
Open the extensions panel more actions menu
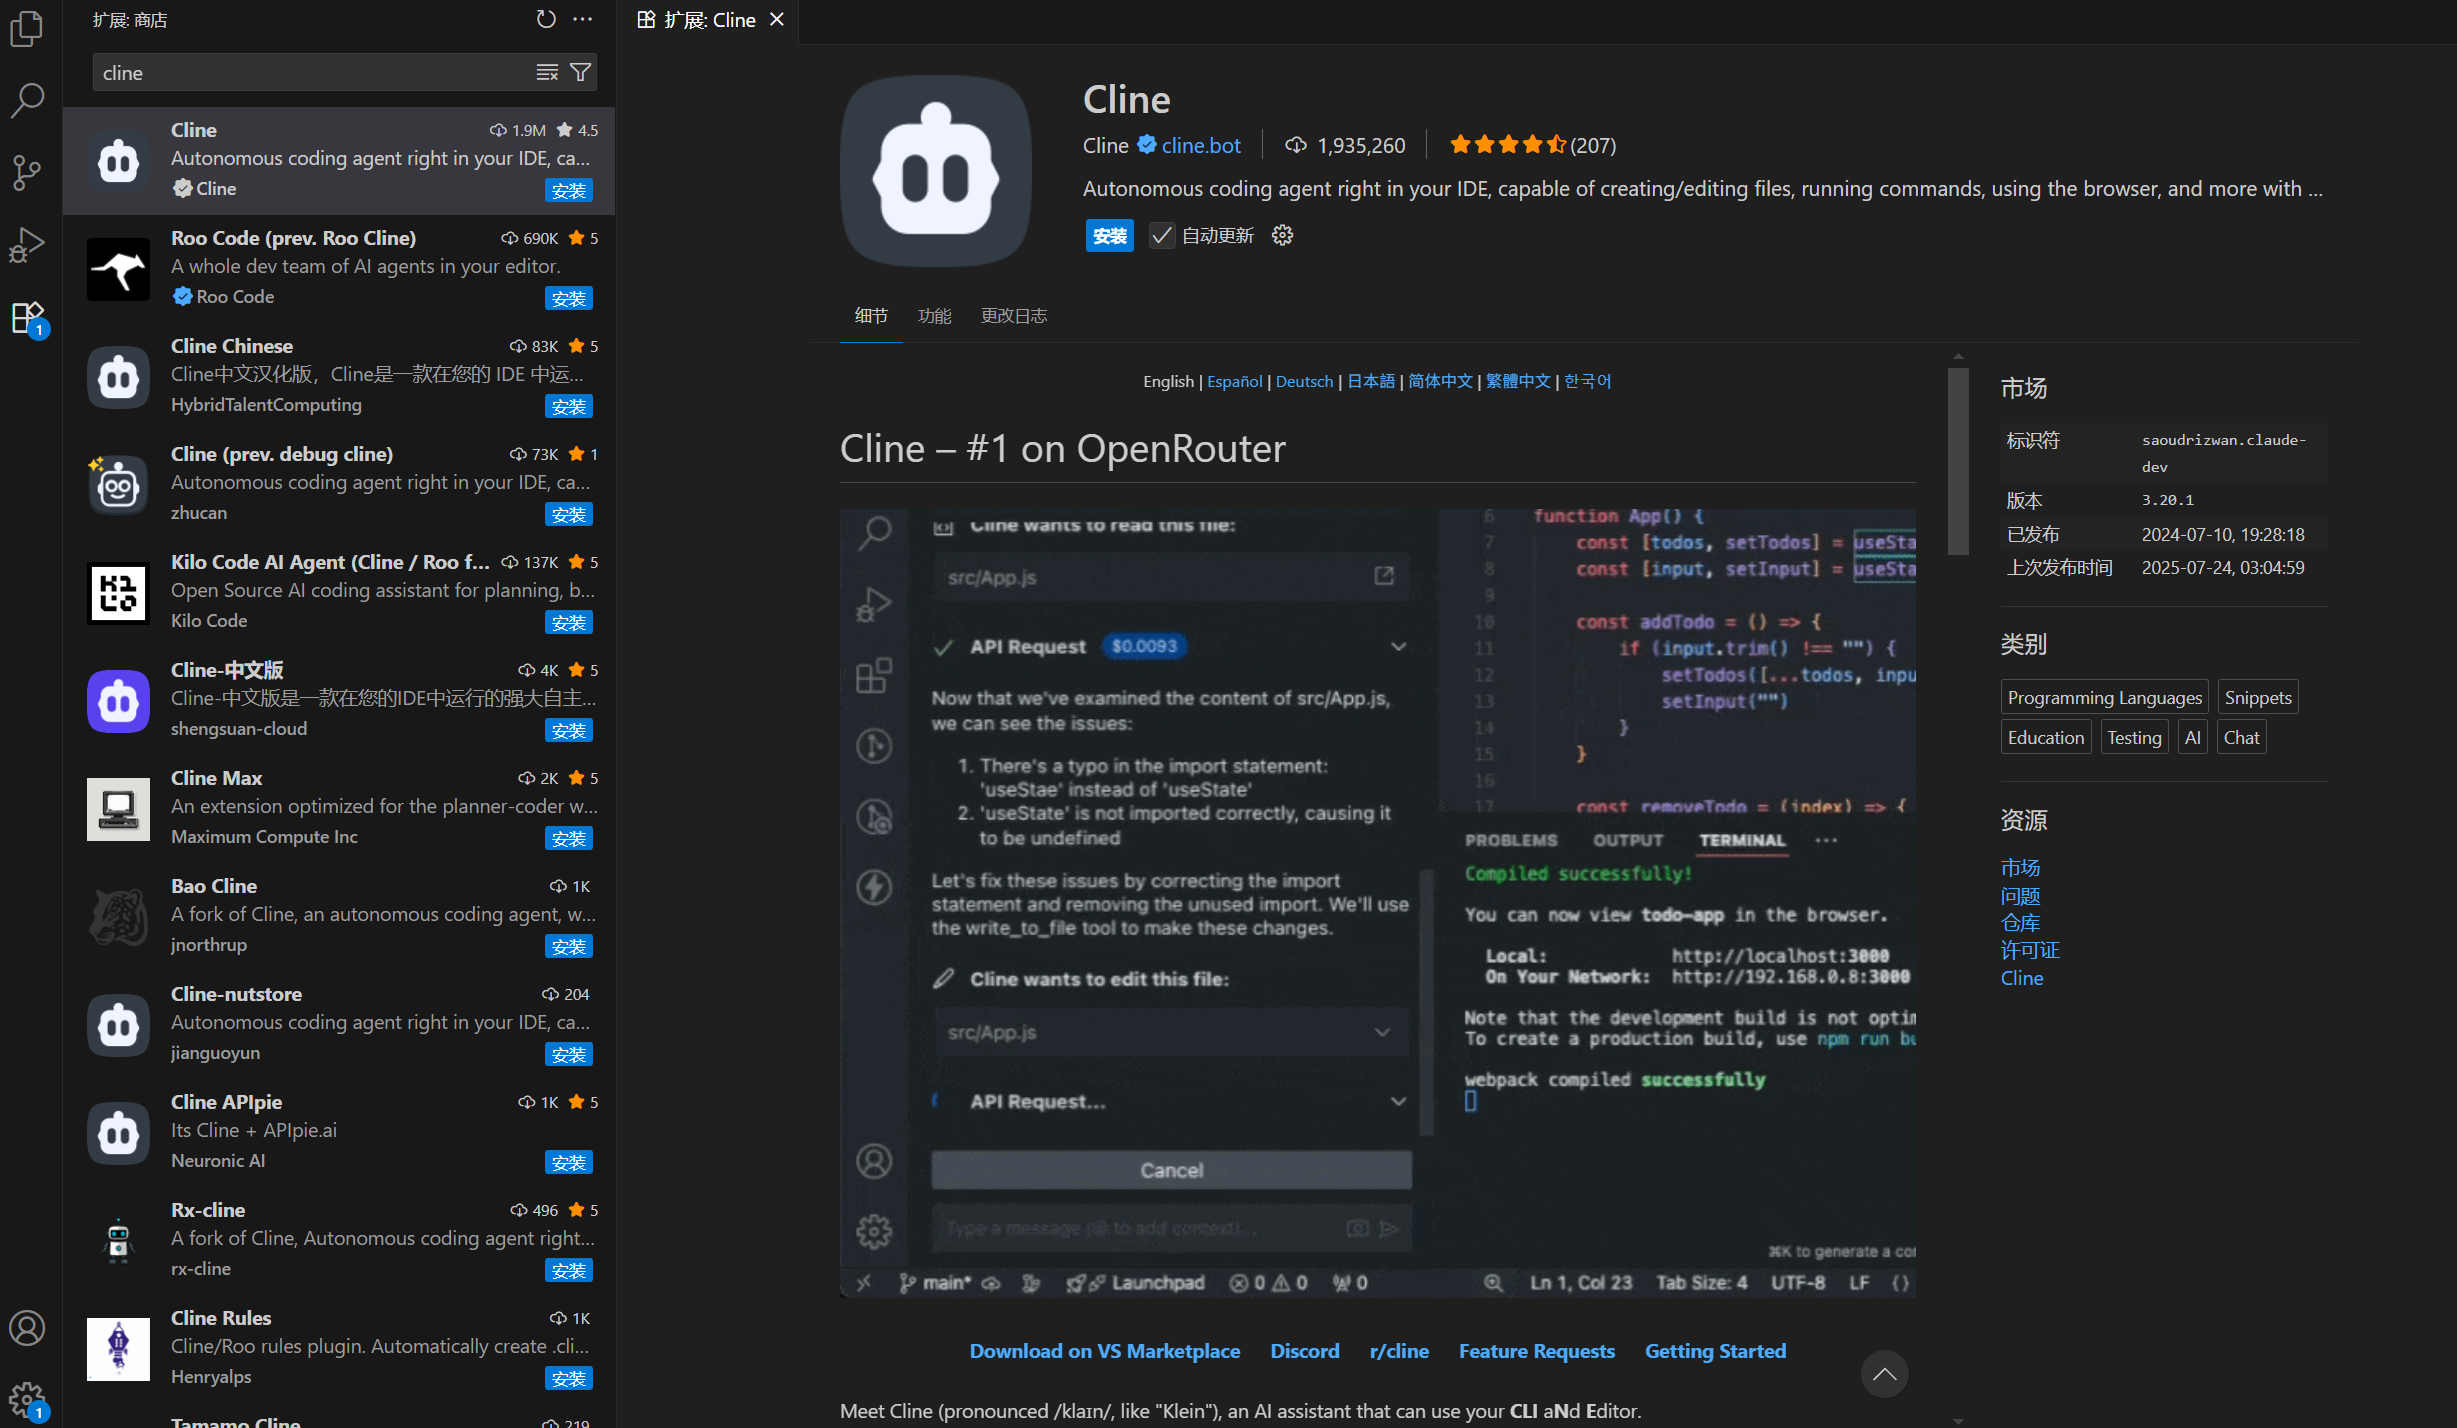tap(584, 18)
